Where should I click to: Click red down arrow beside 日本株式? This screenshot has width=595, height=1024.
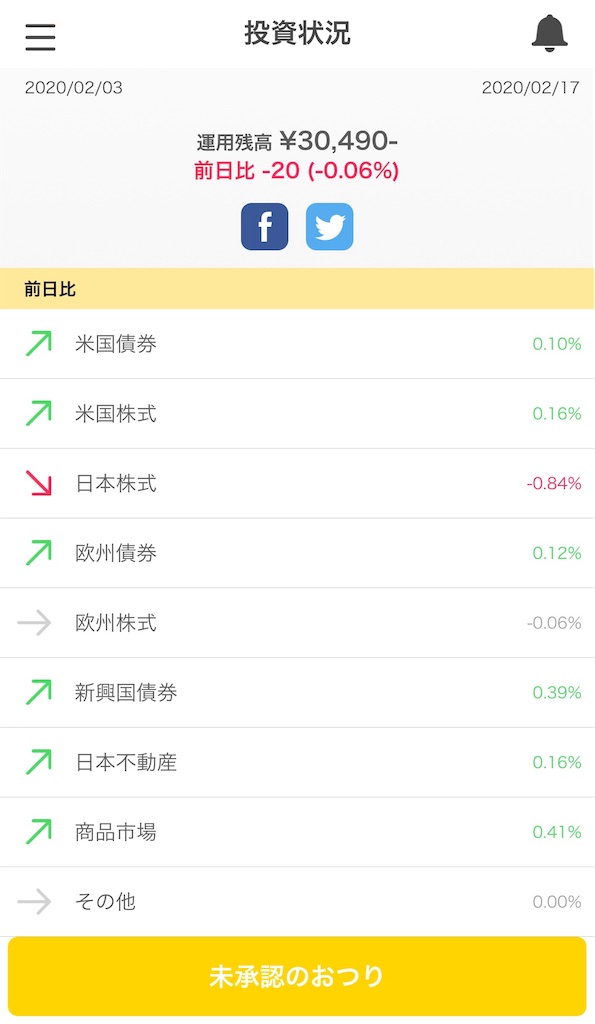click(38, 483)
